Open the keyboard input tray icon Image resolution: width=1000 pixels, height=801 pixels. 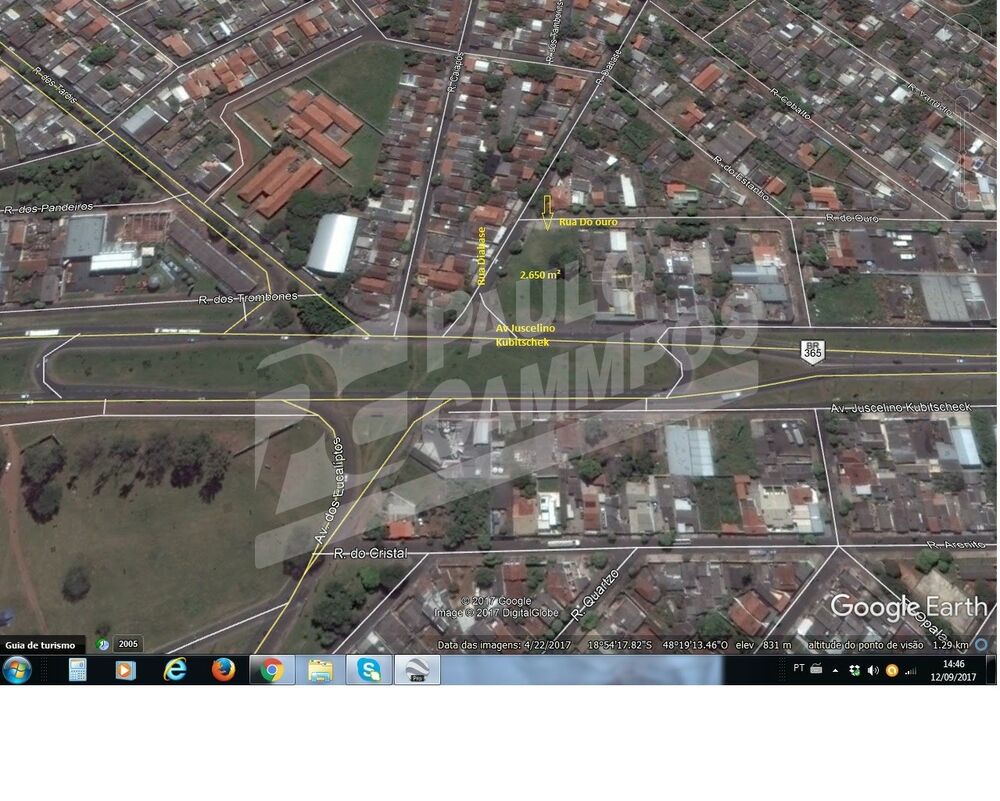(818, 668)
